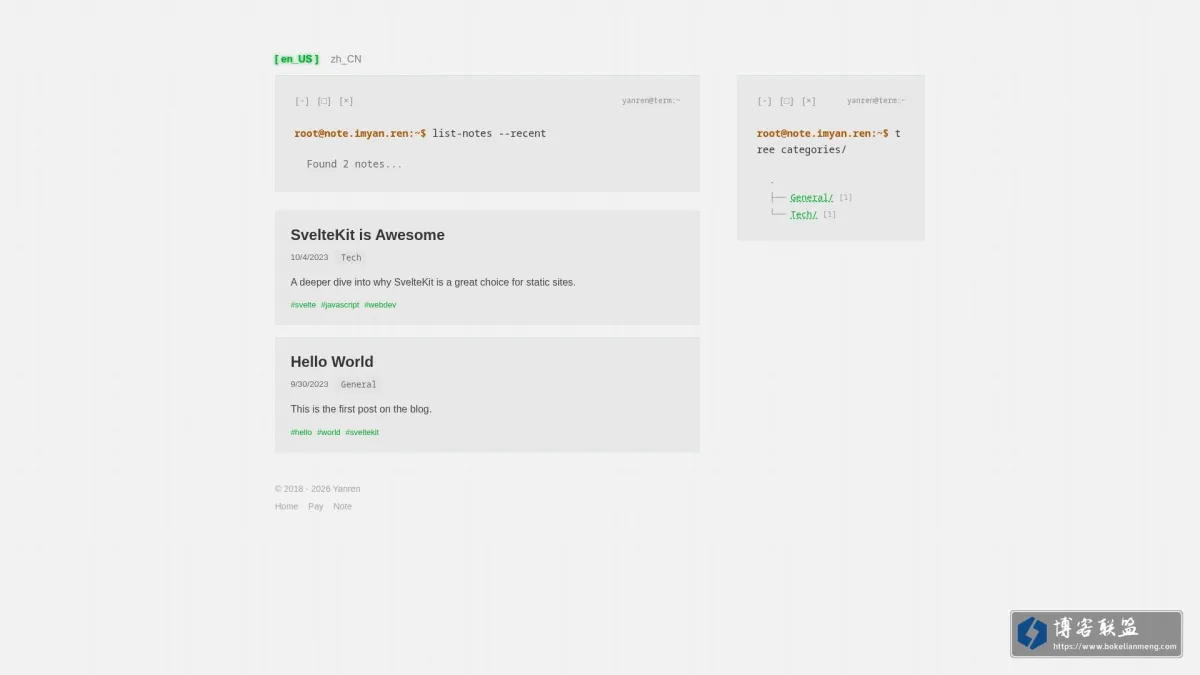Click the [1] count beside General/

pos(846,198)
